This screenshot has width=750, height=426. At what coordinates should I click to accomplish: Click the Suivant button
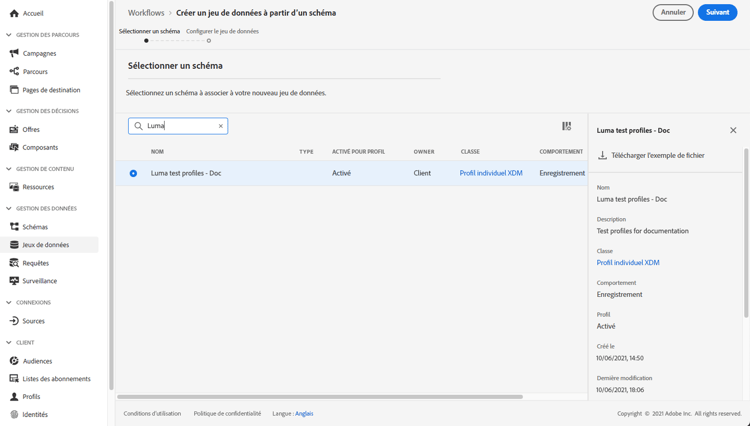(717, 12)
